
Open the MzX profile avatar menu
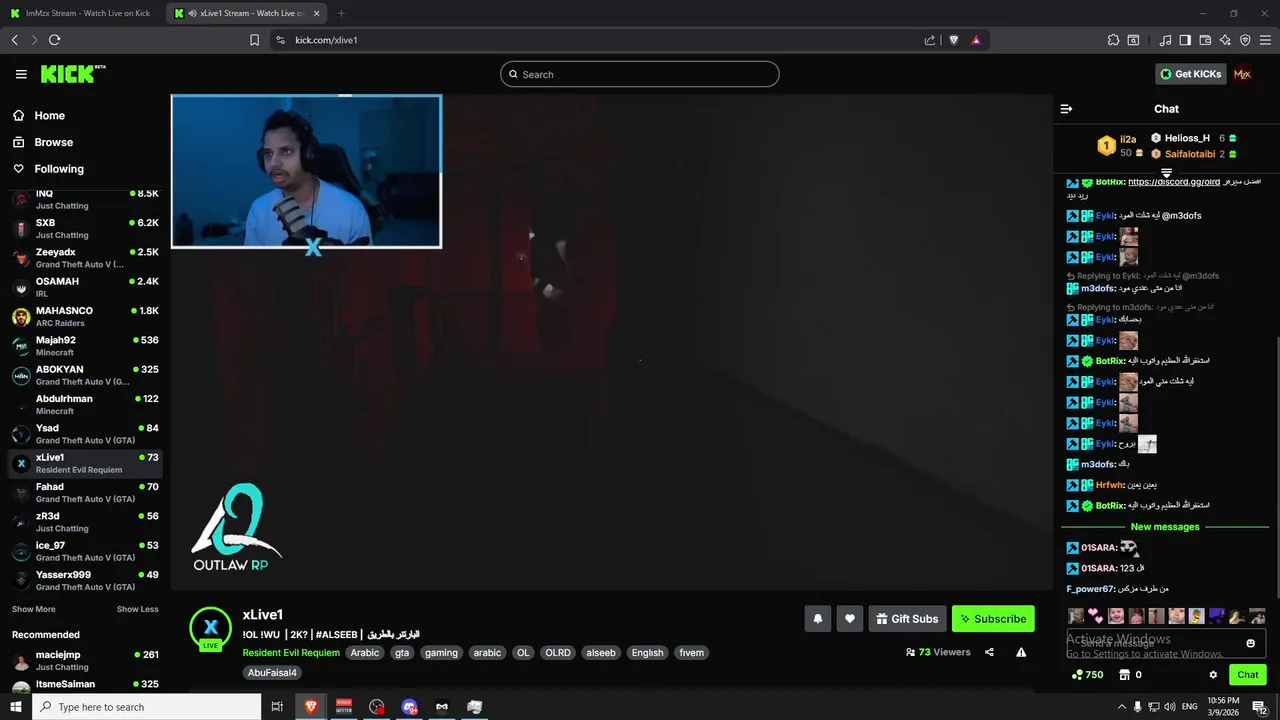1243,74
